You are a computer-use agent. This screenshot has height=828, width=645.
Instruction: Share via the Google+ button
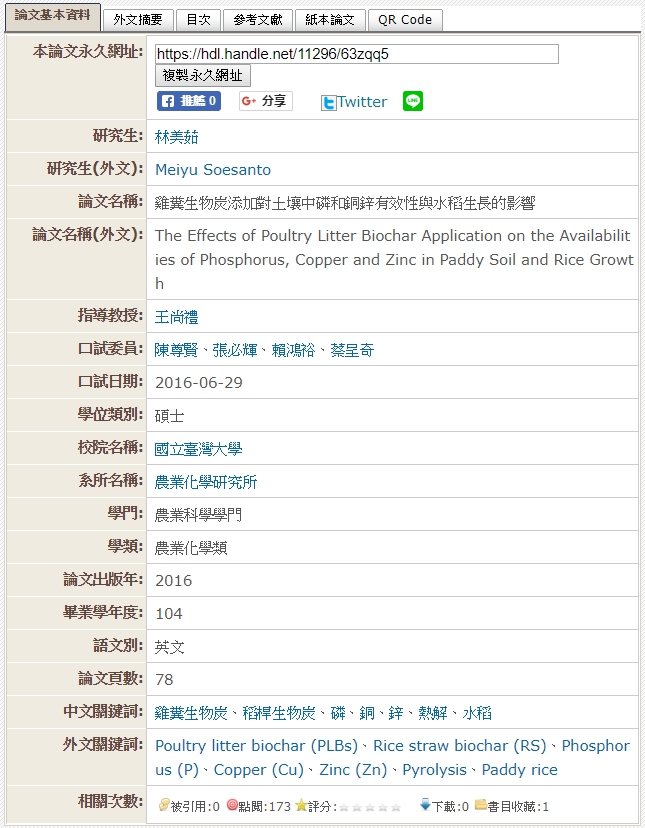click(265, 101)
